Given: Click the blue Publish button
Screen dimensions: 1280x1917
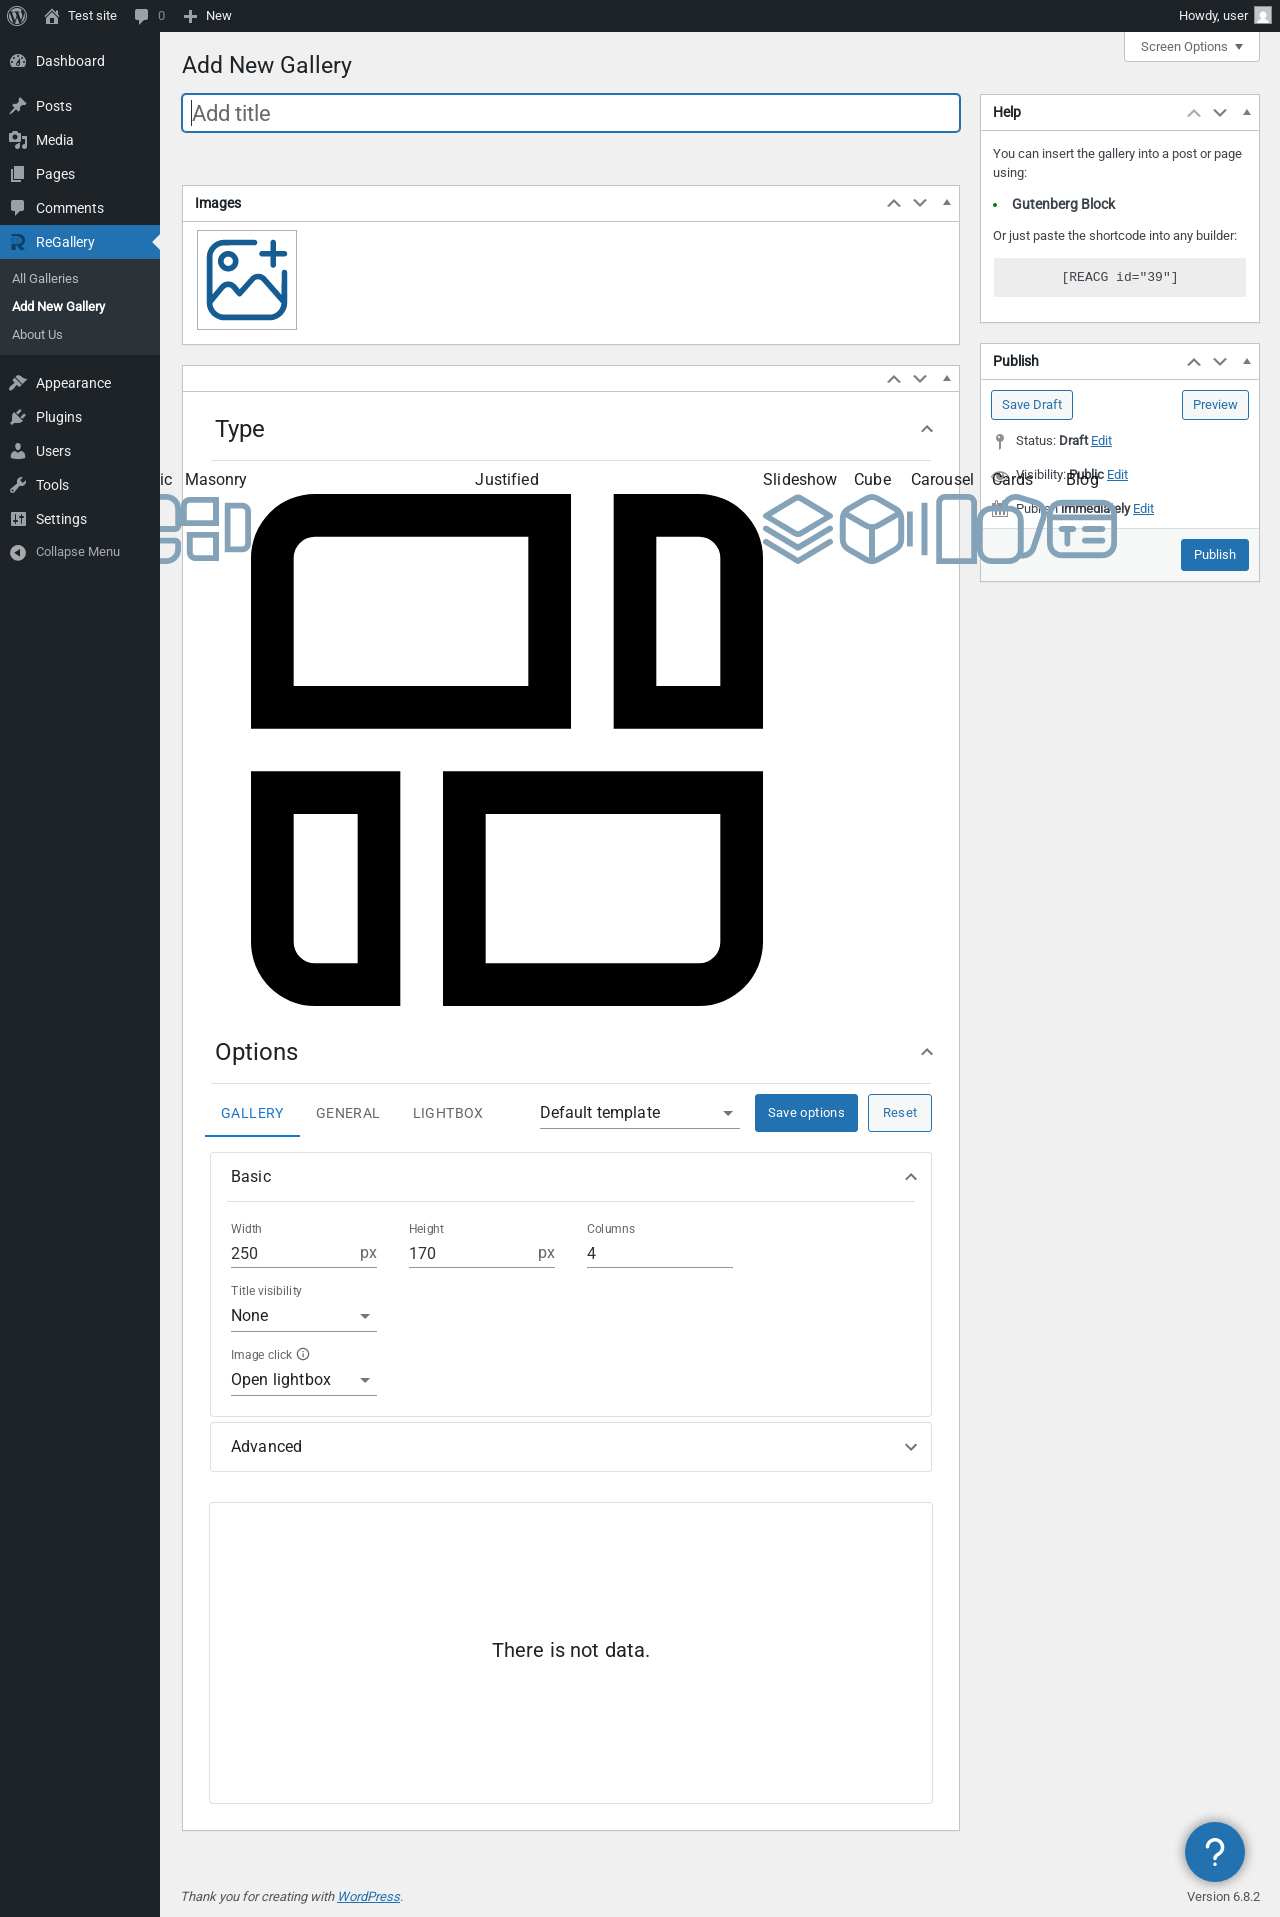Looking at the screenshot, I should 1215,555.
